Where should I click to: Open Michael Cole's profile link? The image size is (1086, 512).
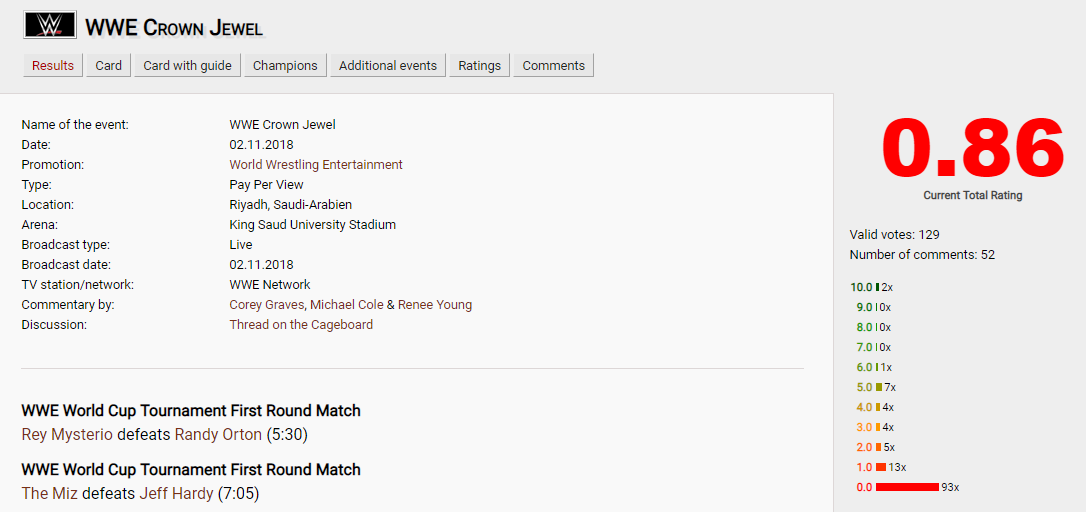[344, 305]
